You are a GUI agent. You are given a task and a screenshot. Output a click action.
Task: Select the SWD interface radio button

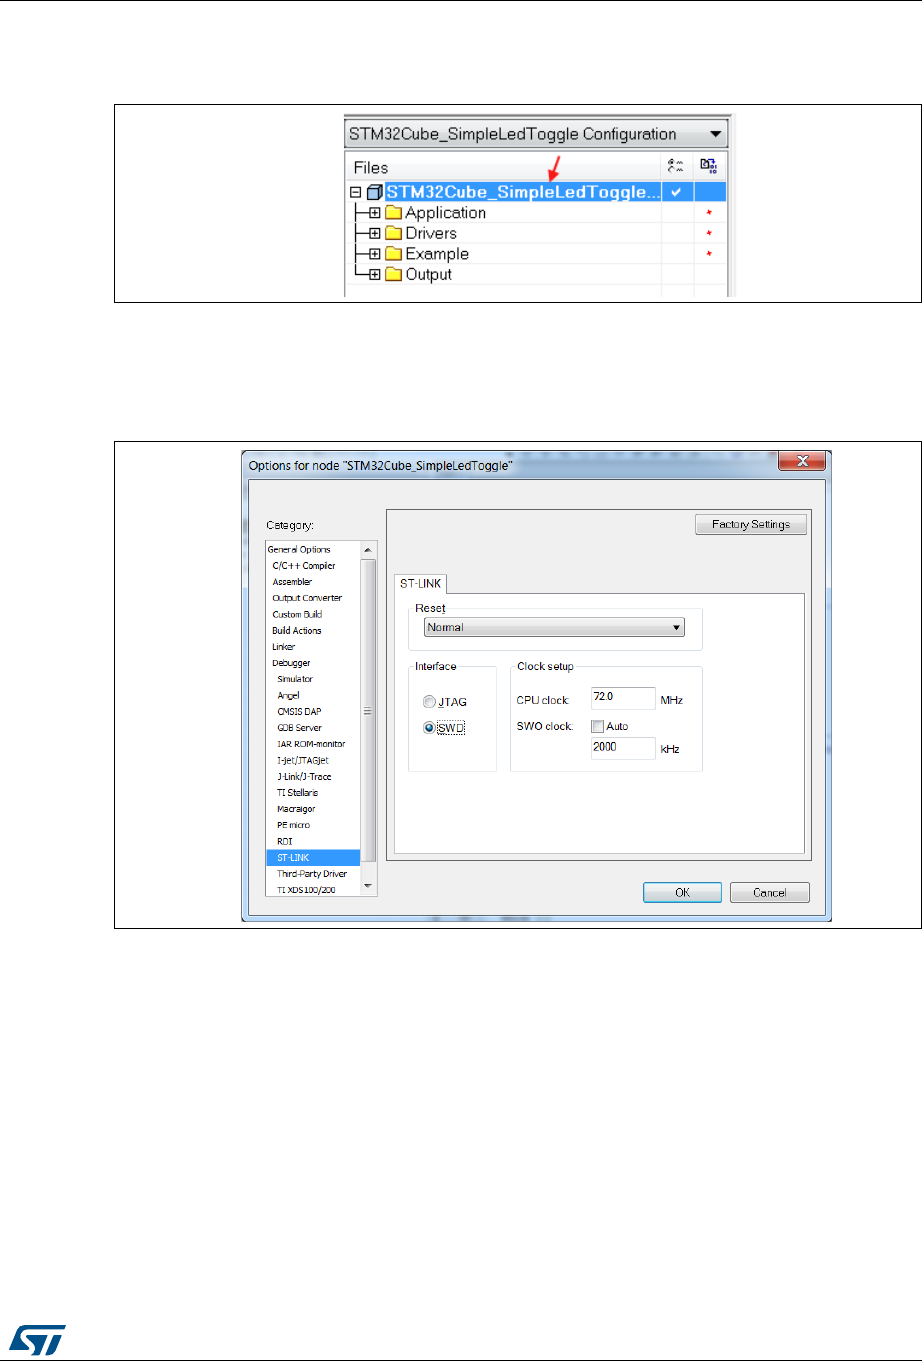[430, 728]
